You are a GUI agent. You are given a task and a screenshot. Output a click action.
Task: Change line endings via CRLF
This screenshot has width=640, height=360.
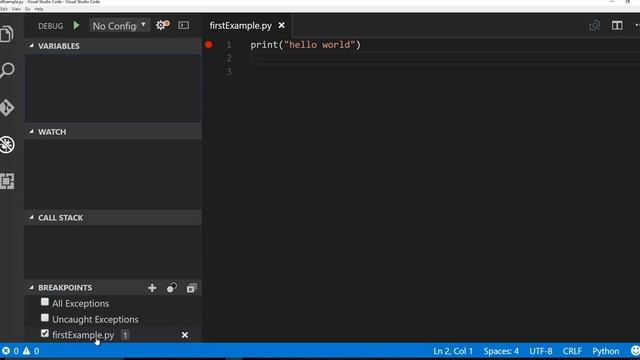click(x=572, y=351)
